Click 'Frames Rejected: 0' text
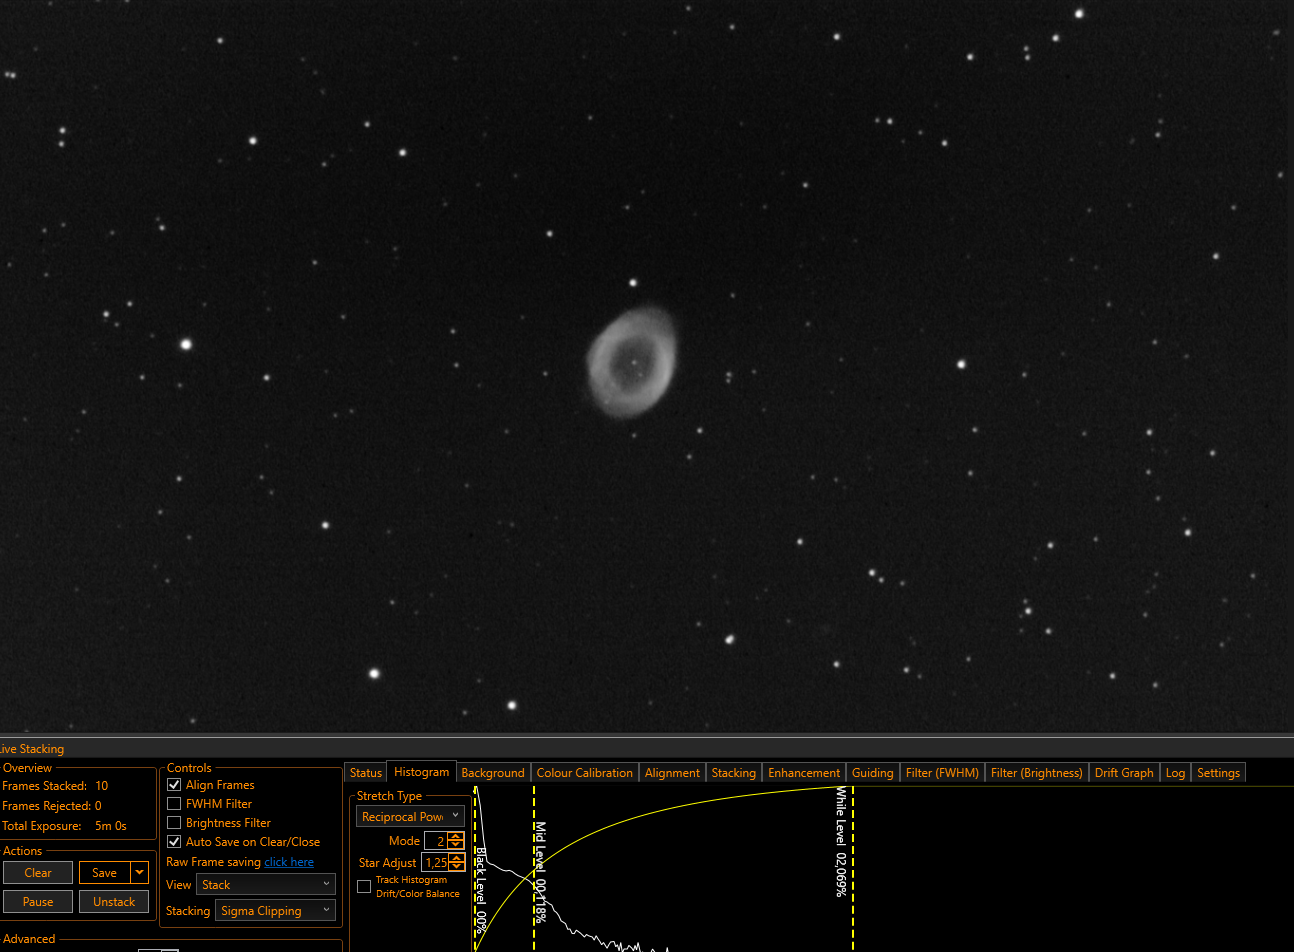Image resolution: width=1294 pixels, height=952 pixels. pyautogui.click(x=52, y=806)
